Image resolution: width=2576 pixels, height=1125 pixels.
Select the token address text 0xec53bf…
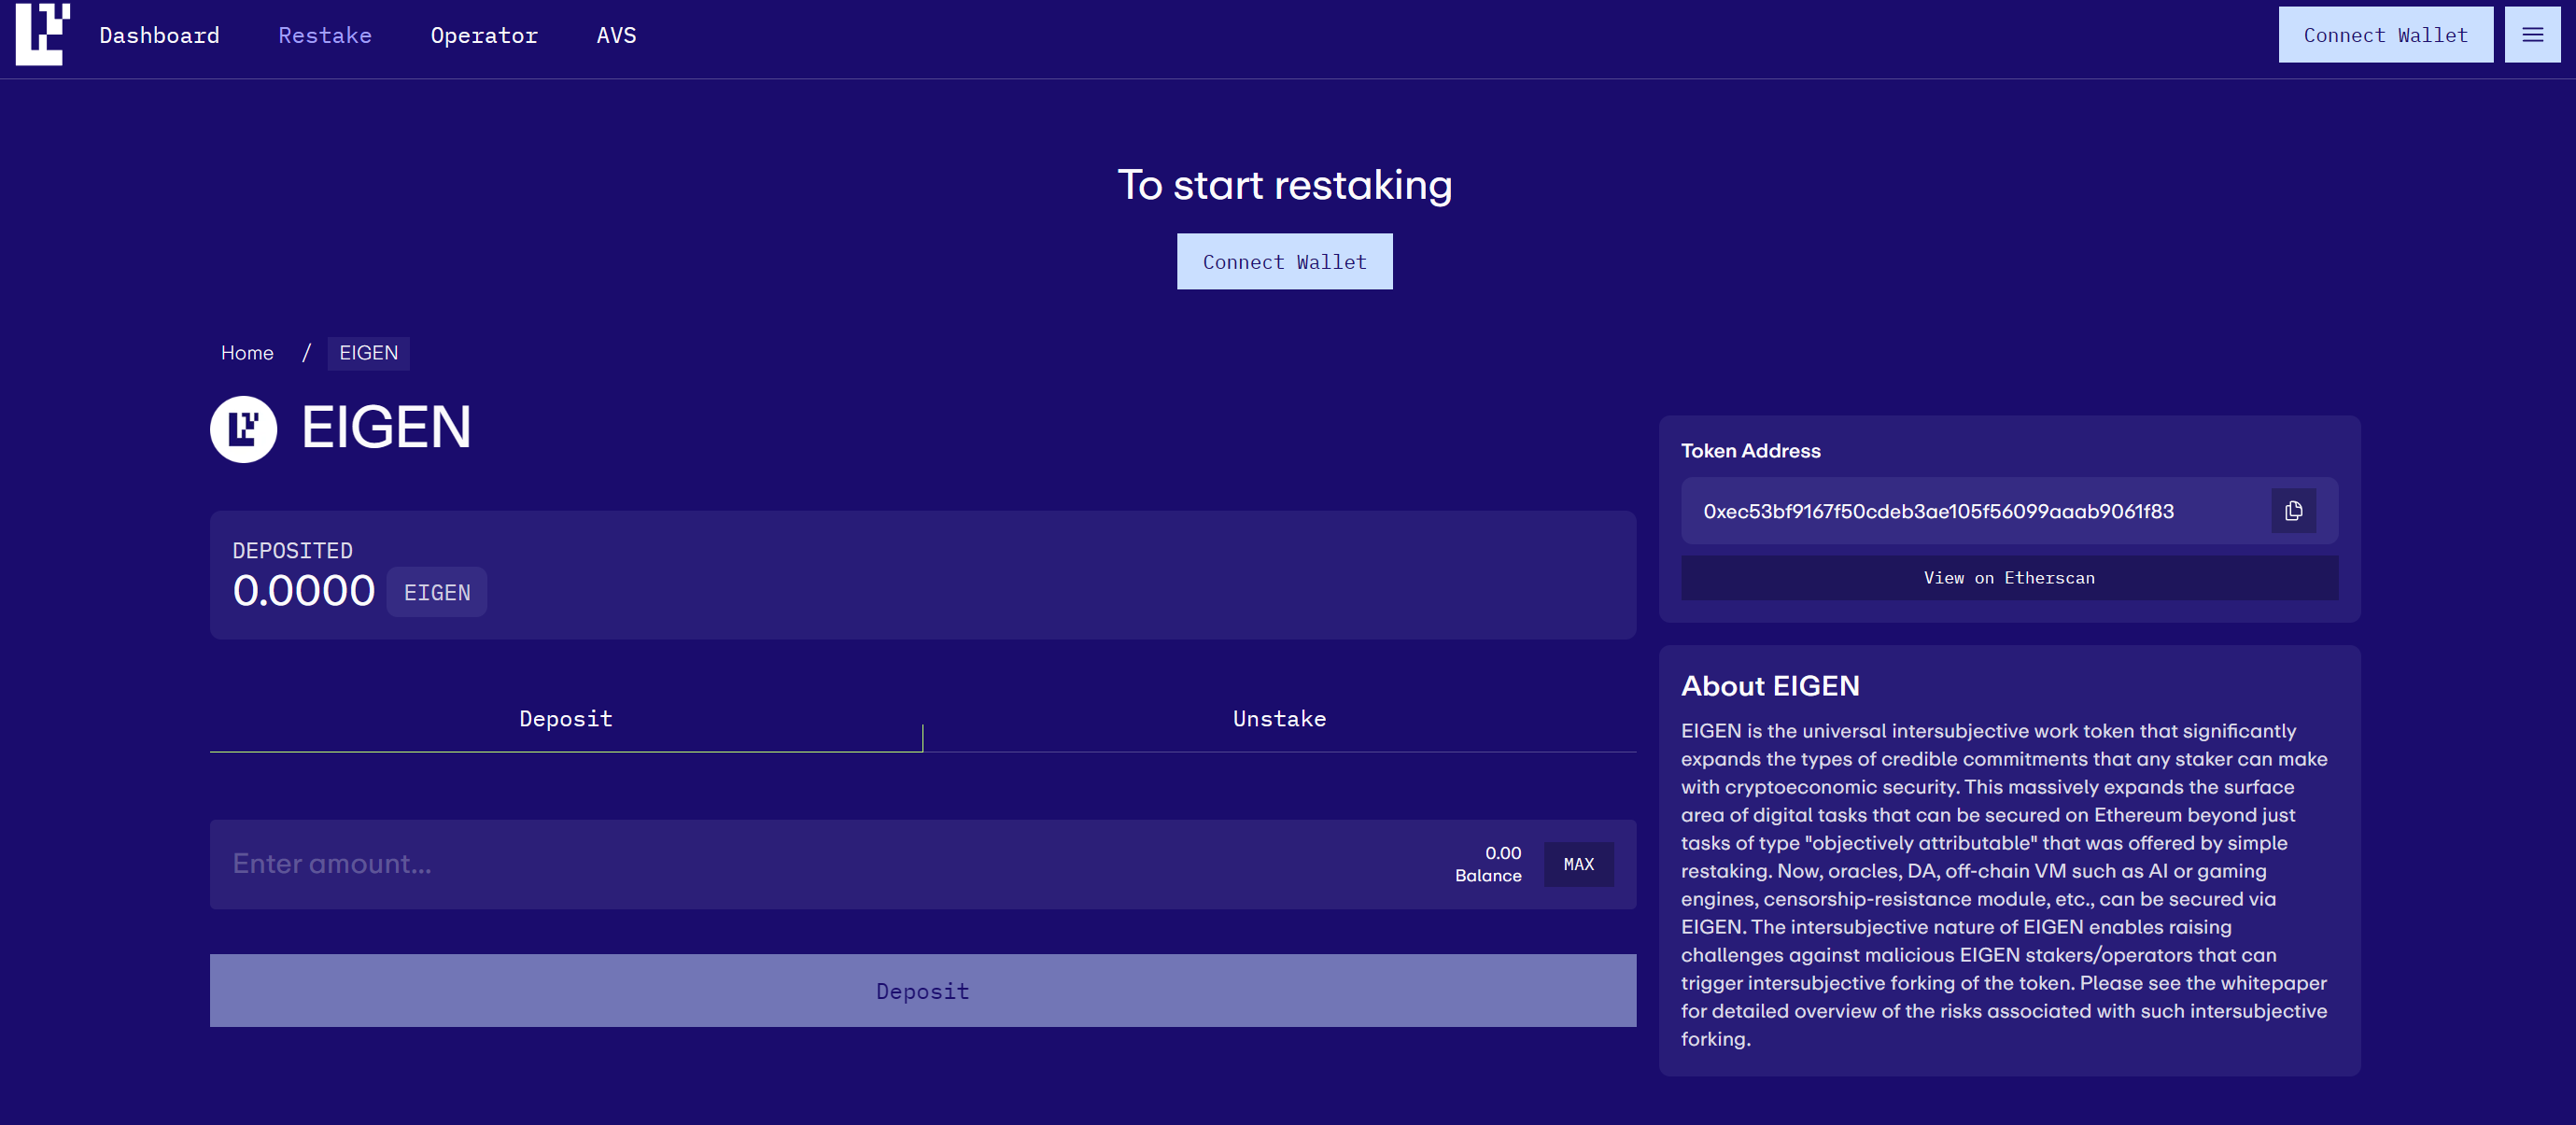point(1938,511)
